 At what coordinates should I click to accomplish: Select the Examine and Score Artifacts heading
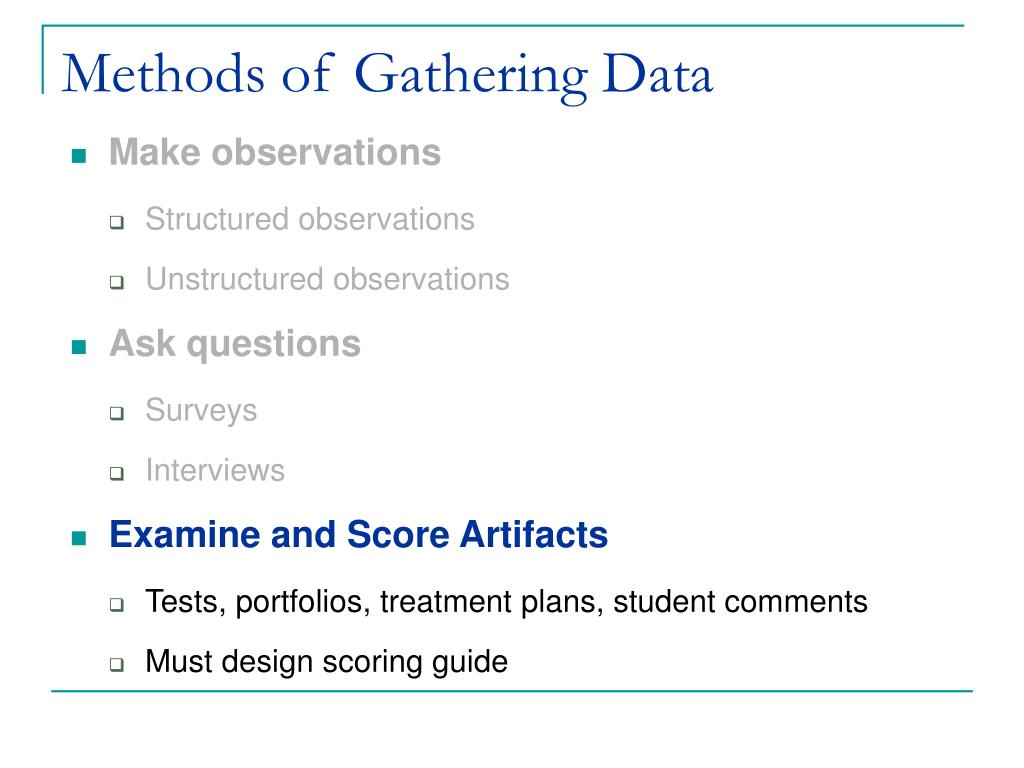(359, 534)
